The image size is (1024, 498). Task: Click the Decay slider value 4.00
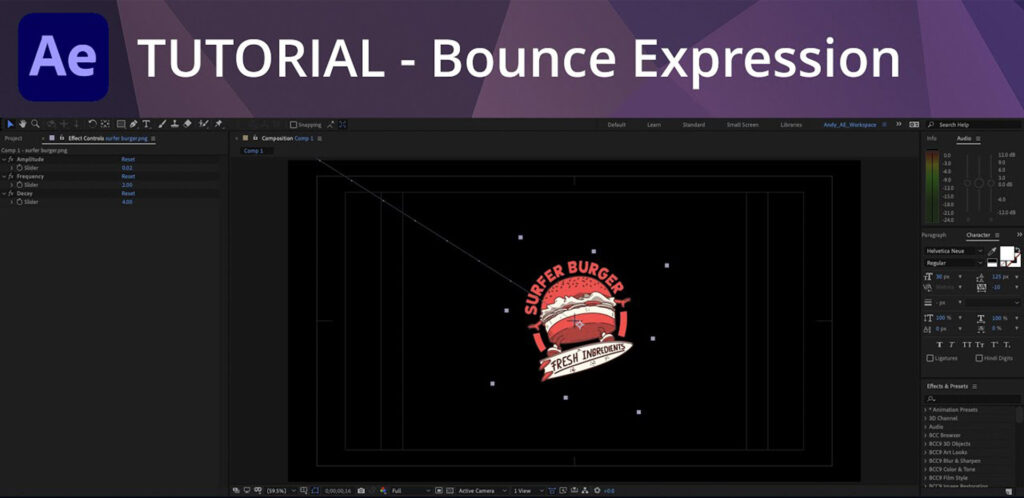click(x=127, y=202)
